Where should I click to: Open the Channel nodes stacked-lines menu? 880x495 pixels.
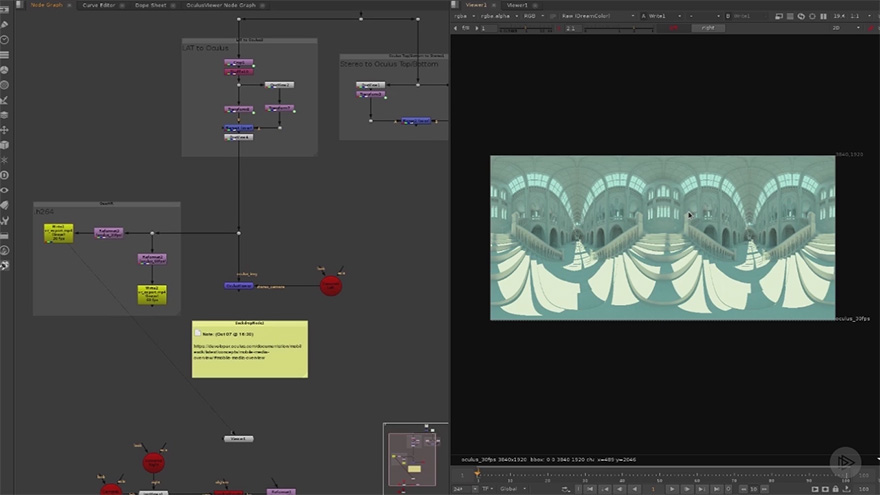(x=4, y=55)
